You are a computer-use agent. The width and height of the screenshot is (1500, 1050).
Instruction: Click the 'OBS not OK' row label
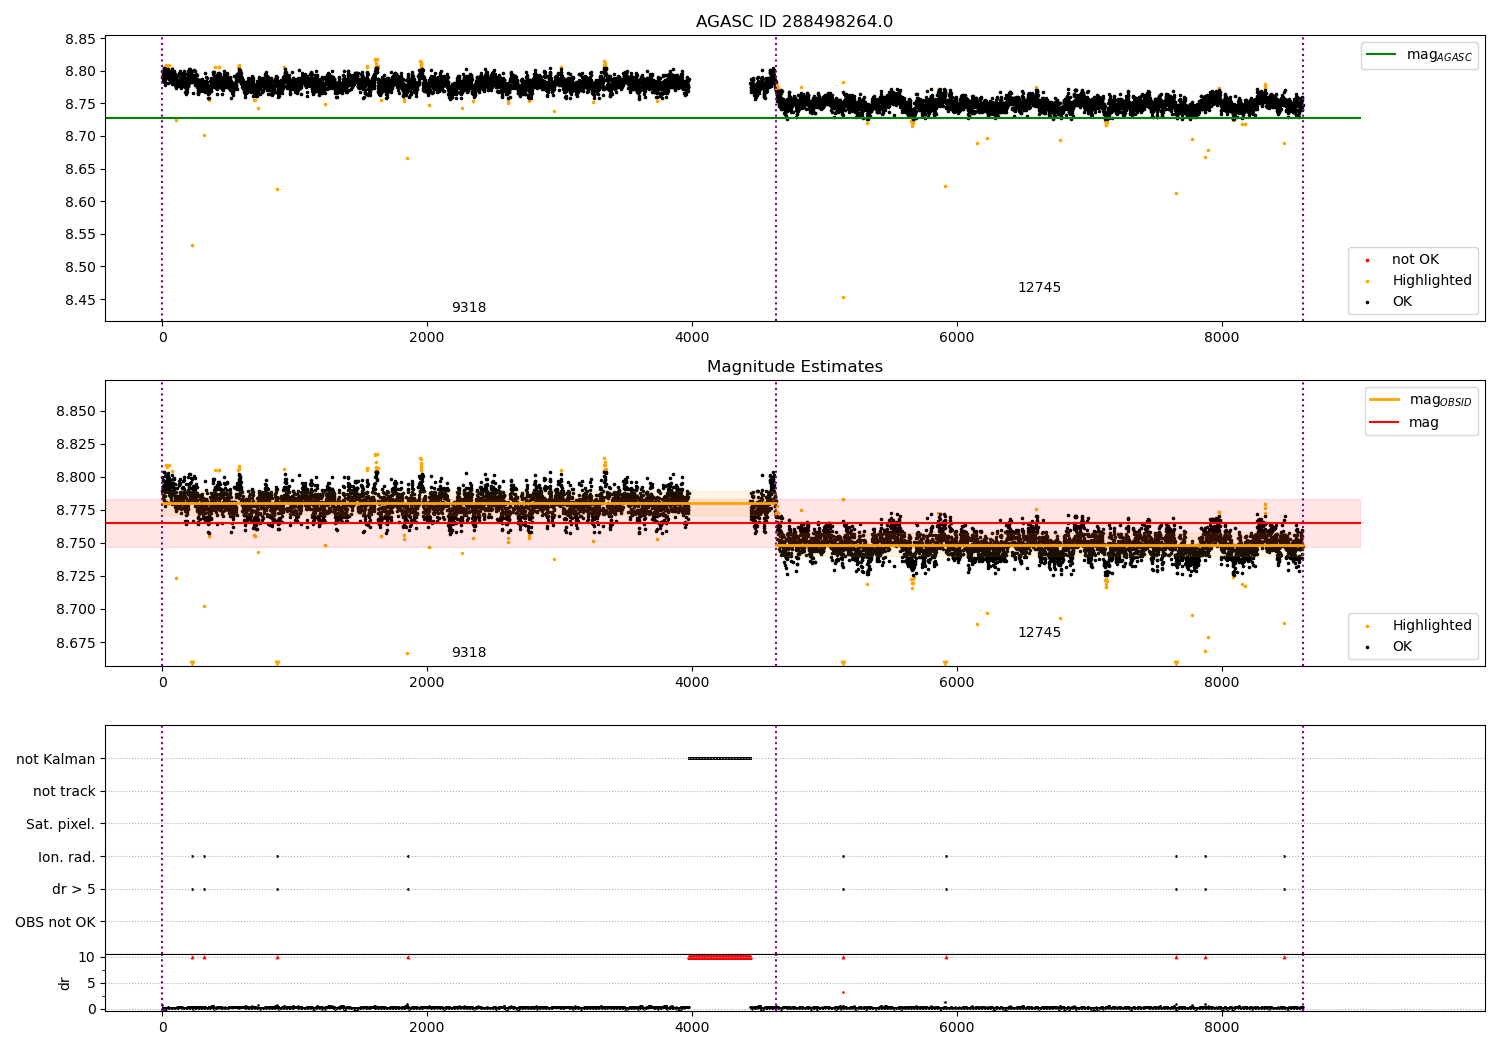(56, 922)
